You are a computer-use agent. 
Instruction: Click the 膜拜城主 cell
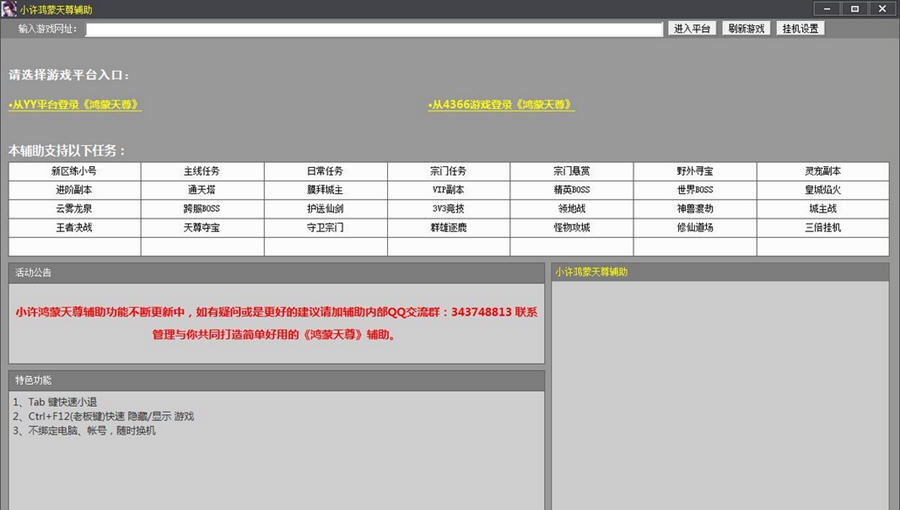click(325, 190)
